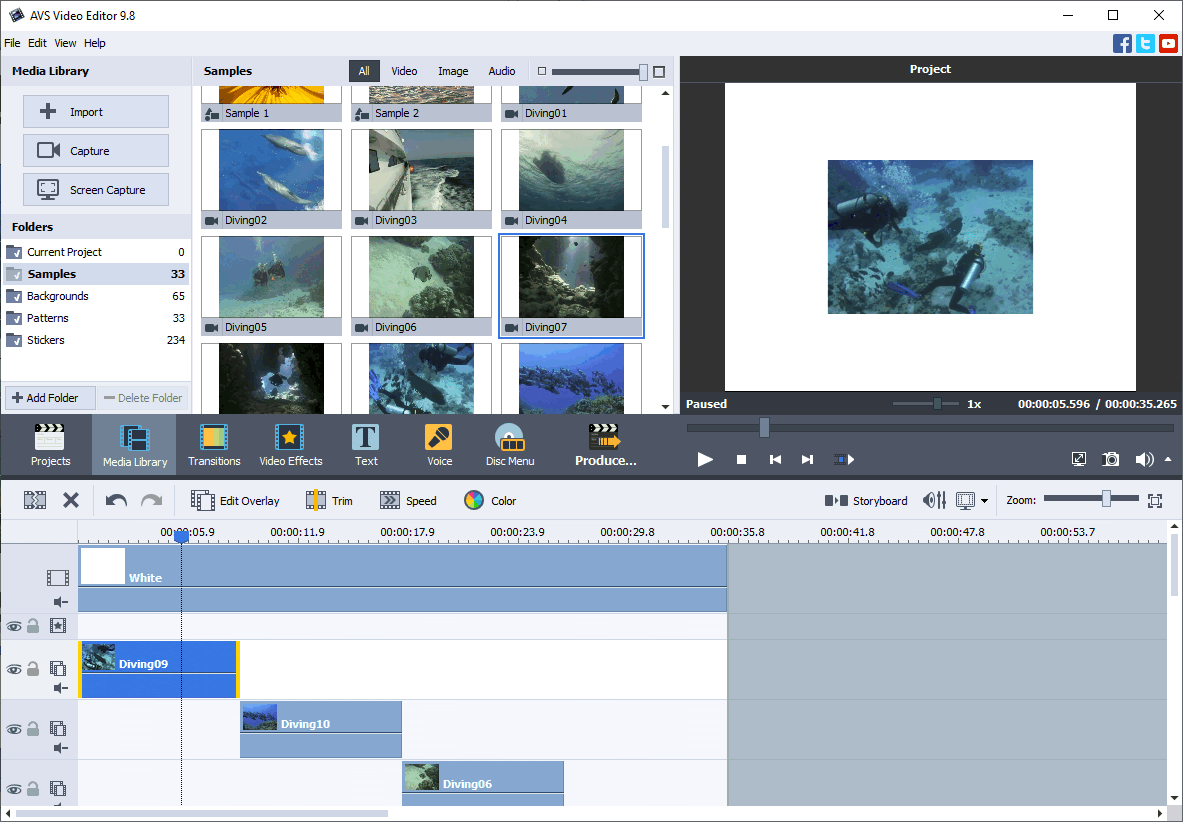This screenshot has width=1183, height=822.
Task: Open the preview display mode dropdown
Action: coord(984,501)
